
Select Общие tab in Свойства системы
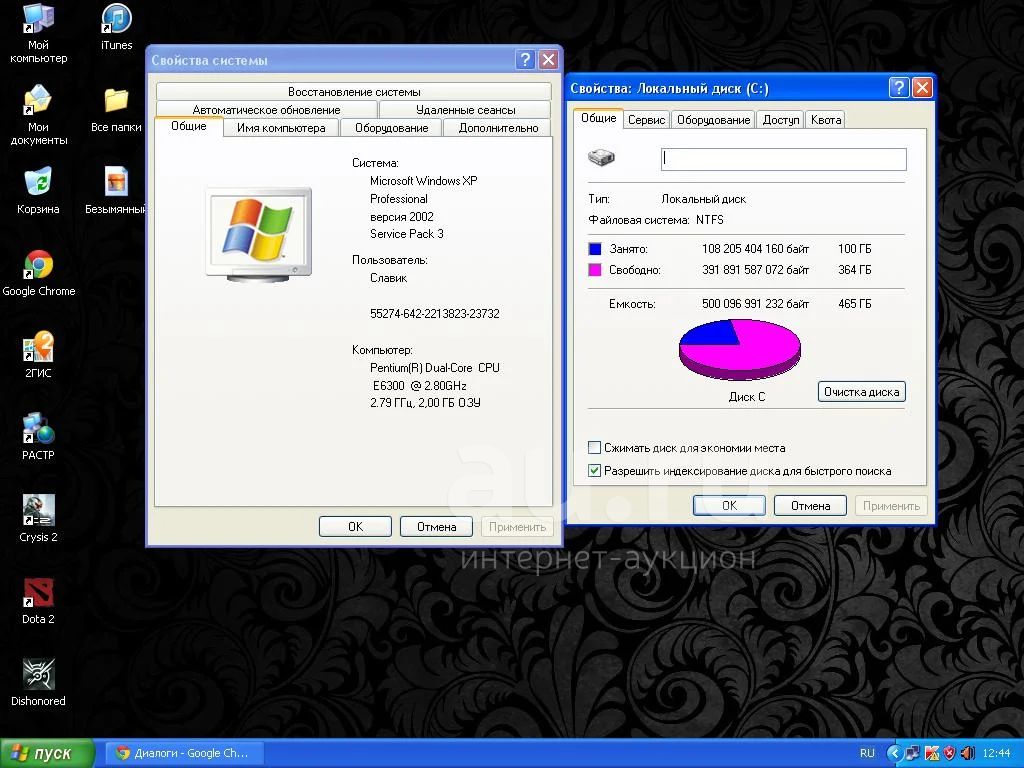pos(189,127)
